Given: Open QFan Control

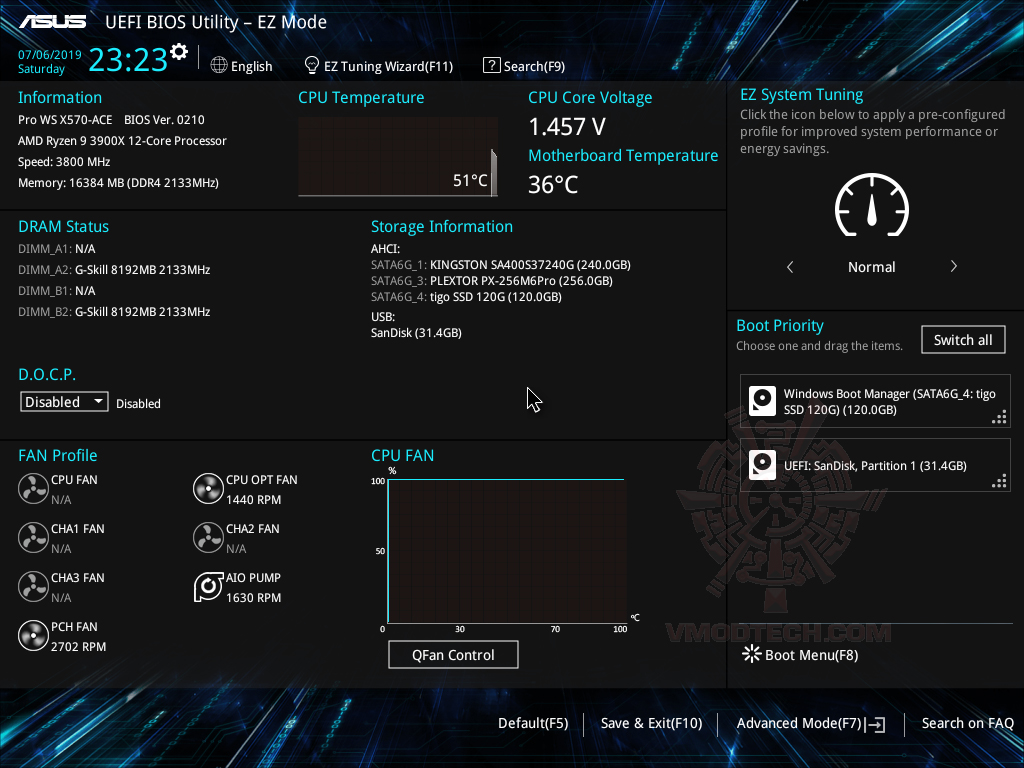Looking at the screenshot, I should point(453,654).
